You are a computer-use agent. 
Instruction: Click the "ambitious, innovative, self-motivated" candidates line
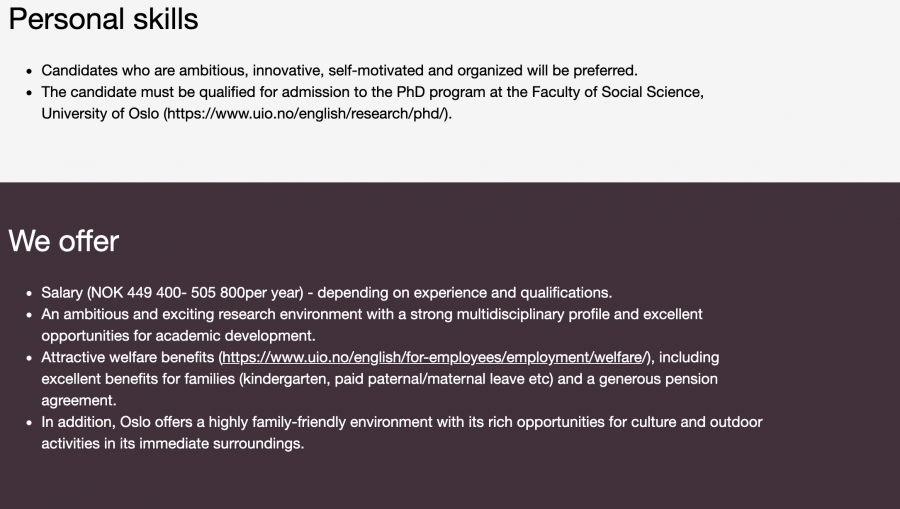tap(339, 71)
